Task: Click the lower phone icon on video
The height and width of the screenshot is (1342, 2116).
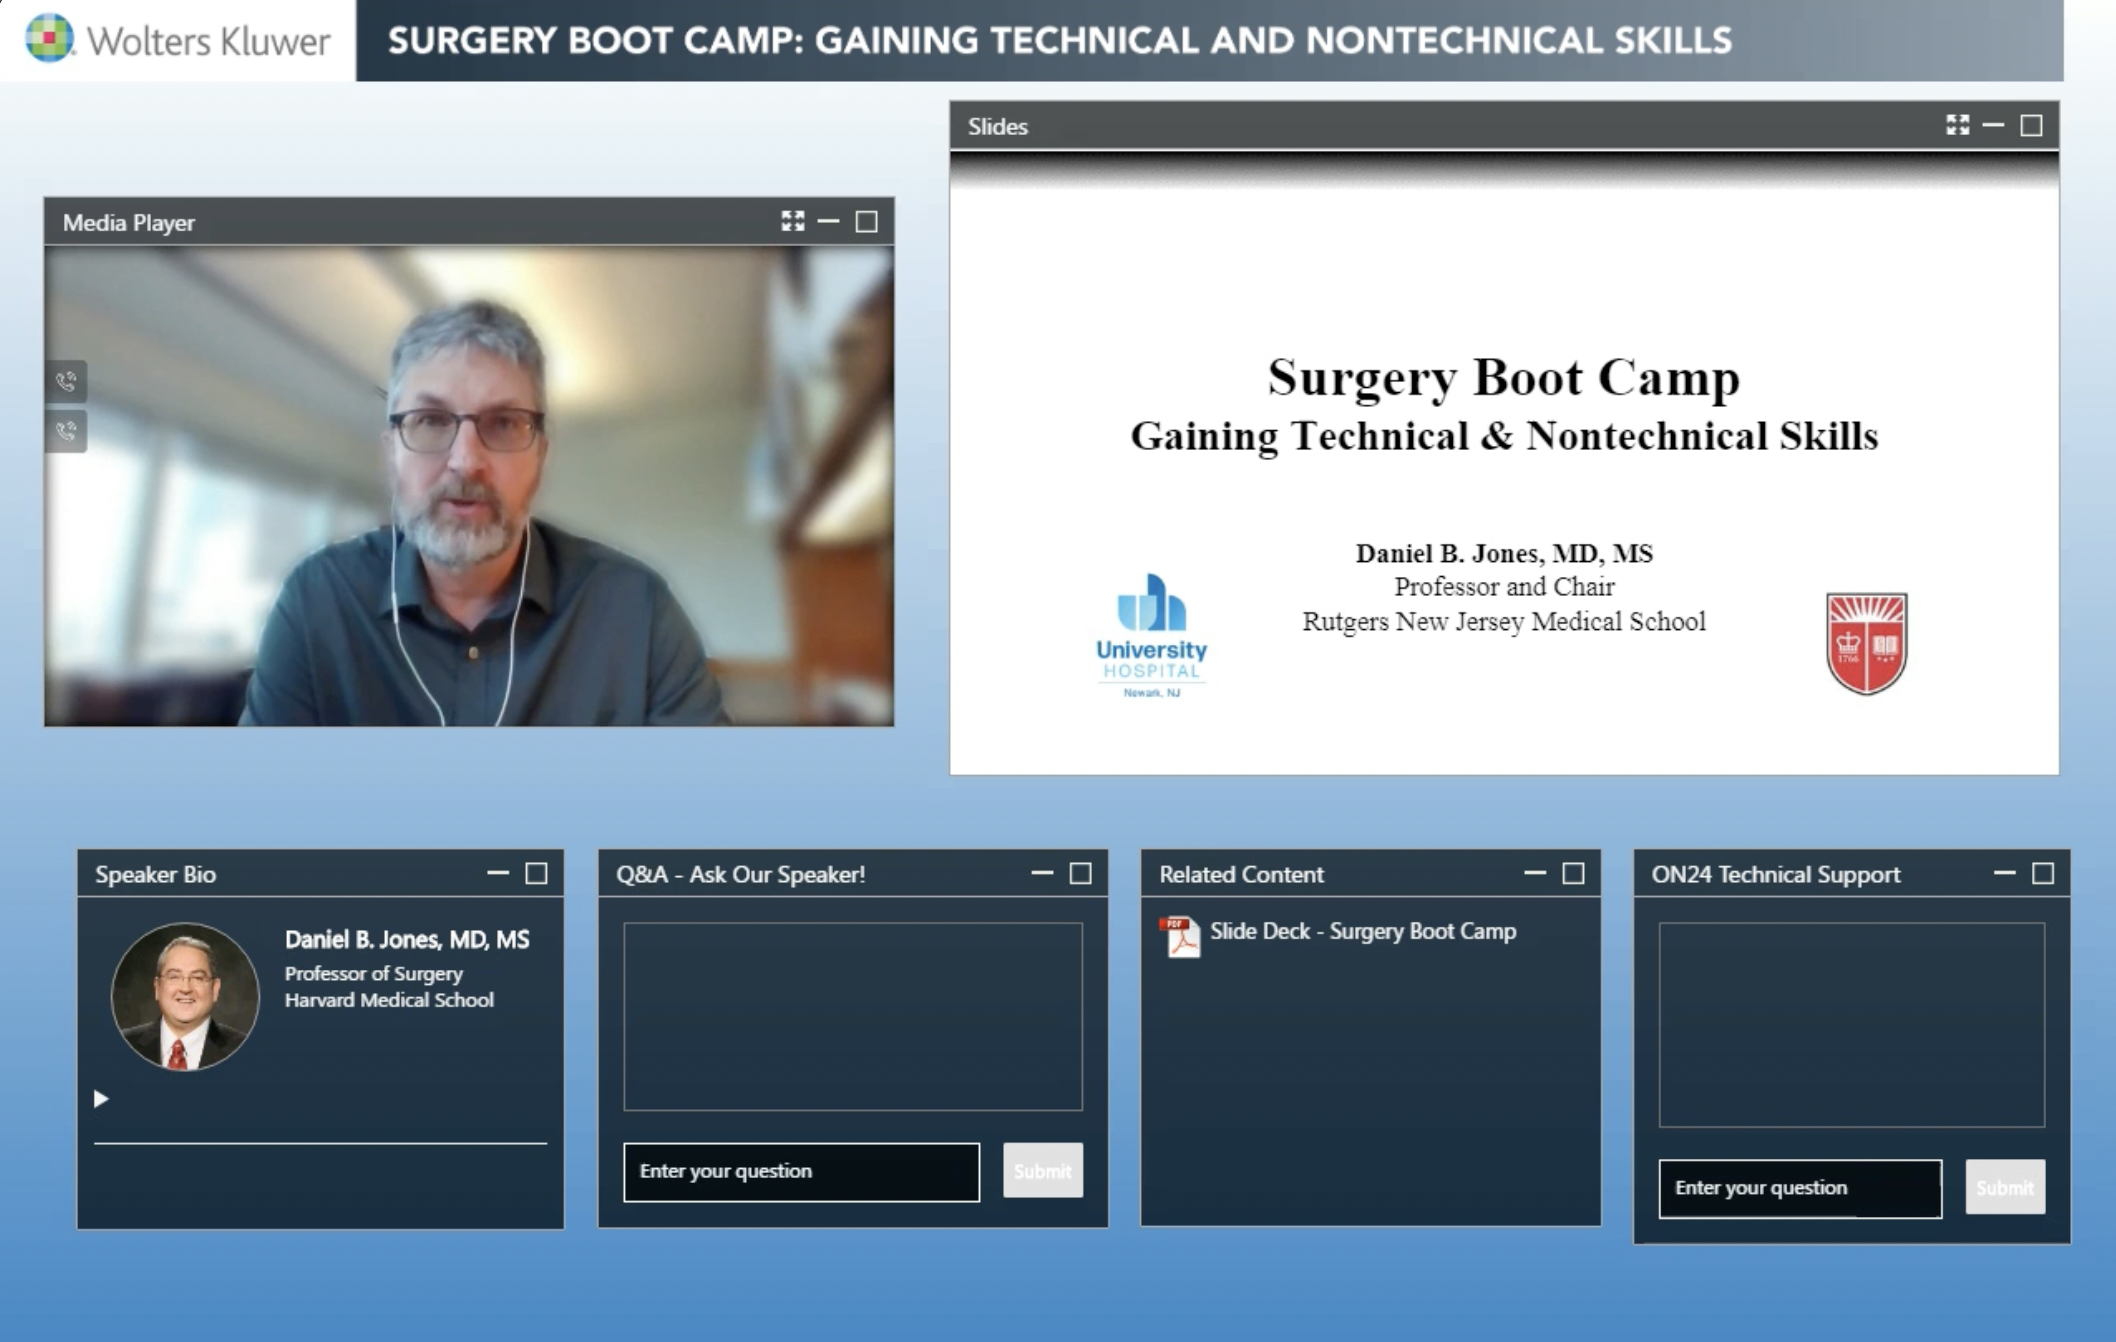Action: (66, 431)
